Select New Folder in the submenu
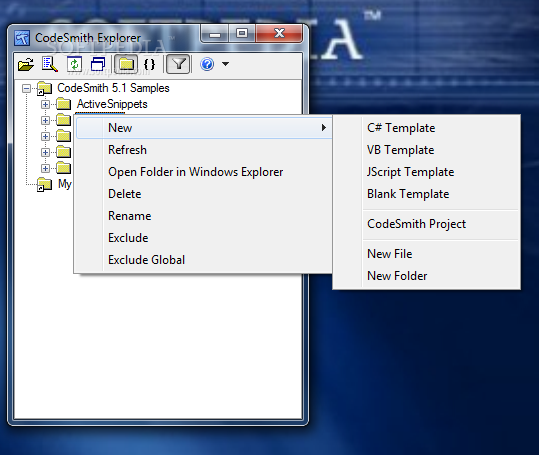Screen dimensions: 539x455 (427, 276)
